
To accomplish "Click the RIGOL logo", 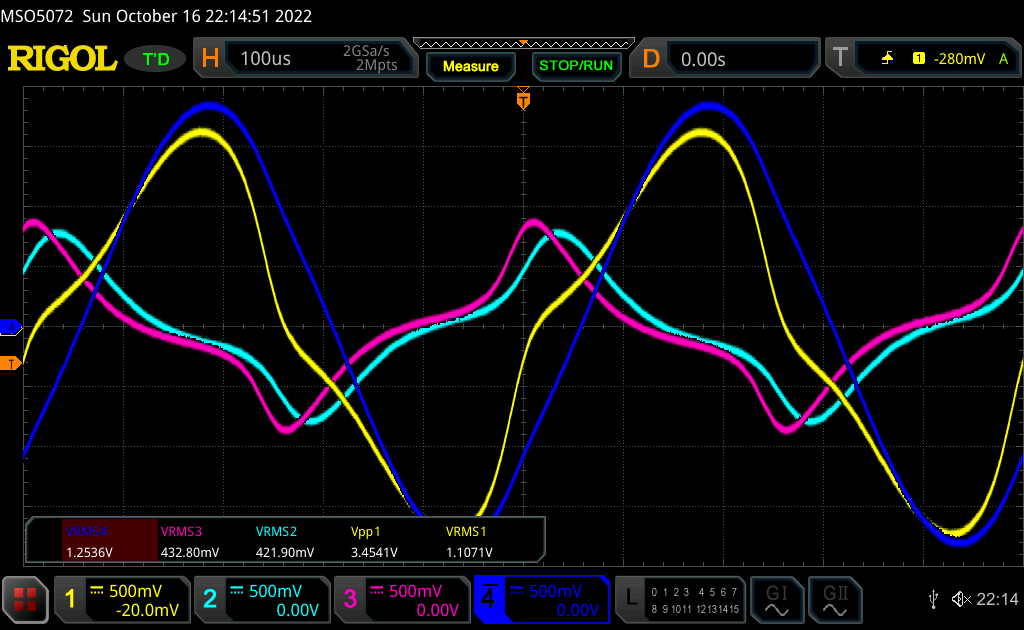I will tap(62, 59).
